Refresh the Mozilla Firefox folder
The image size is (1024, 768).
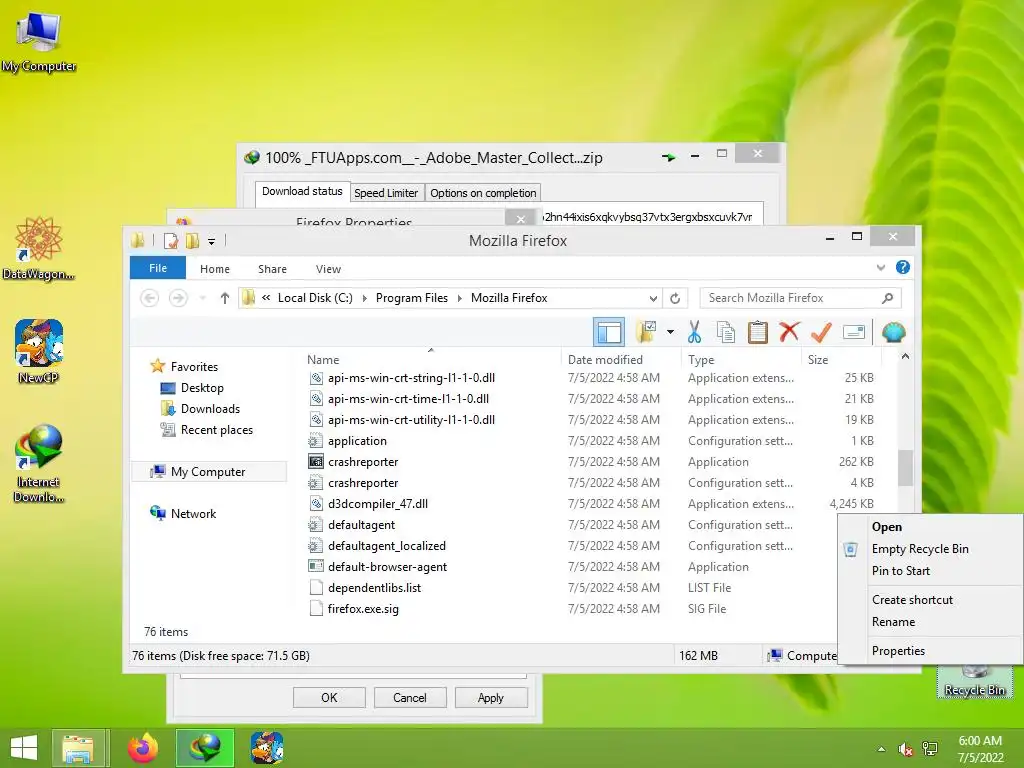point(675,298)
